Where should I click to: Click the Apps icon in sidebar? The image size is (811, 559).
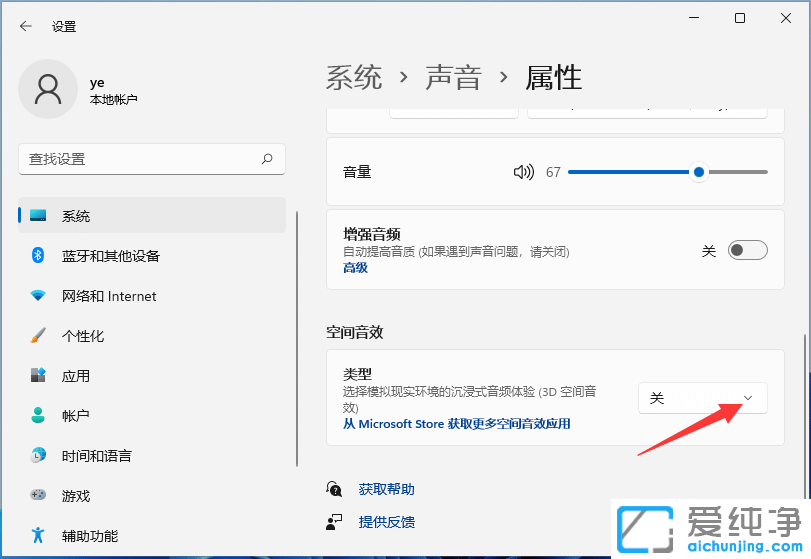coord(38,375)
